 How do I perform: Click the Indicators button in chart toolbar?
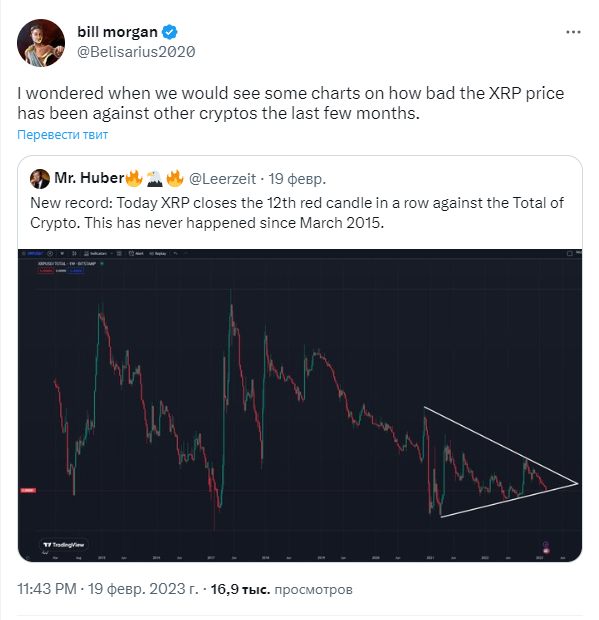96,253
